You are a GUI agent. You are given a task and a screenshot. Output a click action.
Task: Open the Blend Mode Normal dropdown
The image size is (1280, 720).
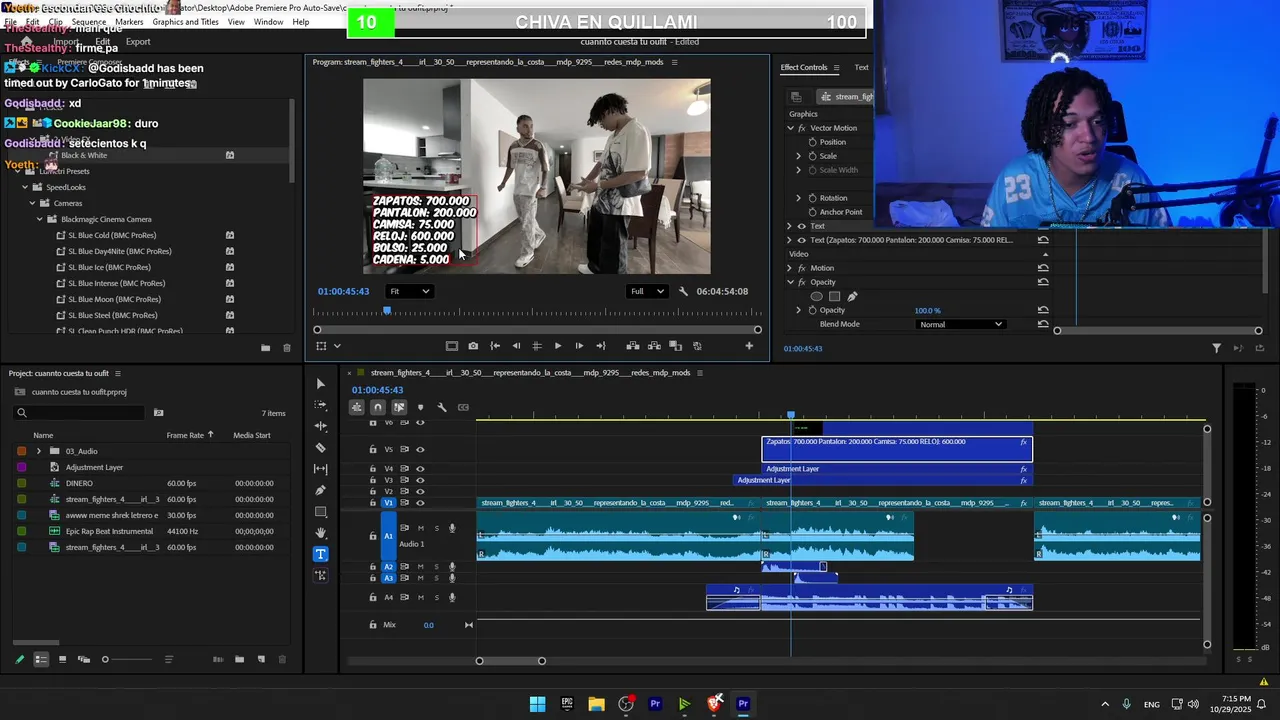tap(960, 324)
